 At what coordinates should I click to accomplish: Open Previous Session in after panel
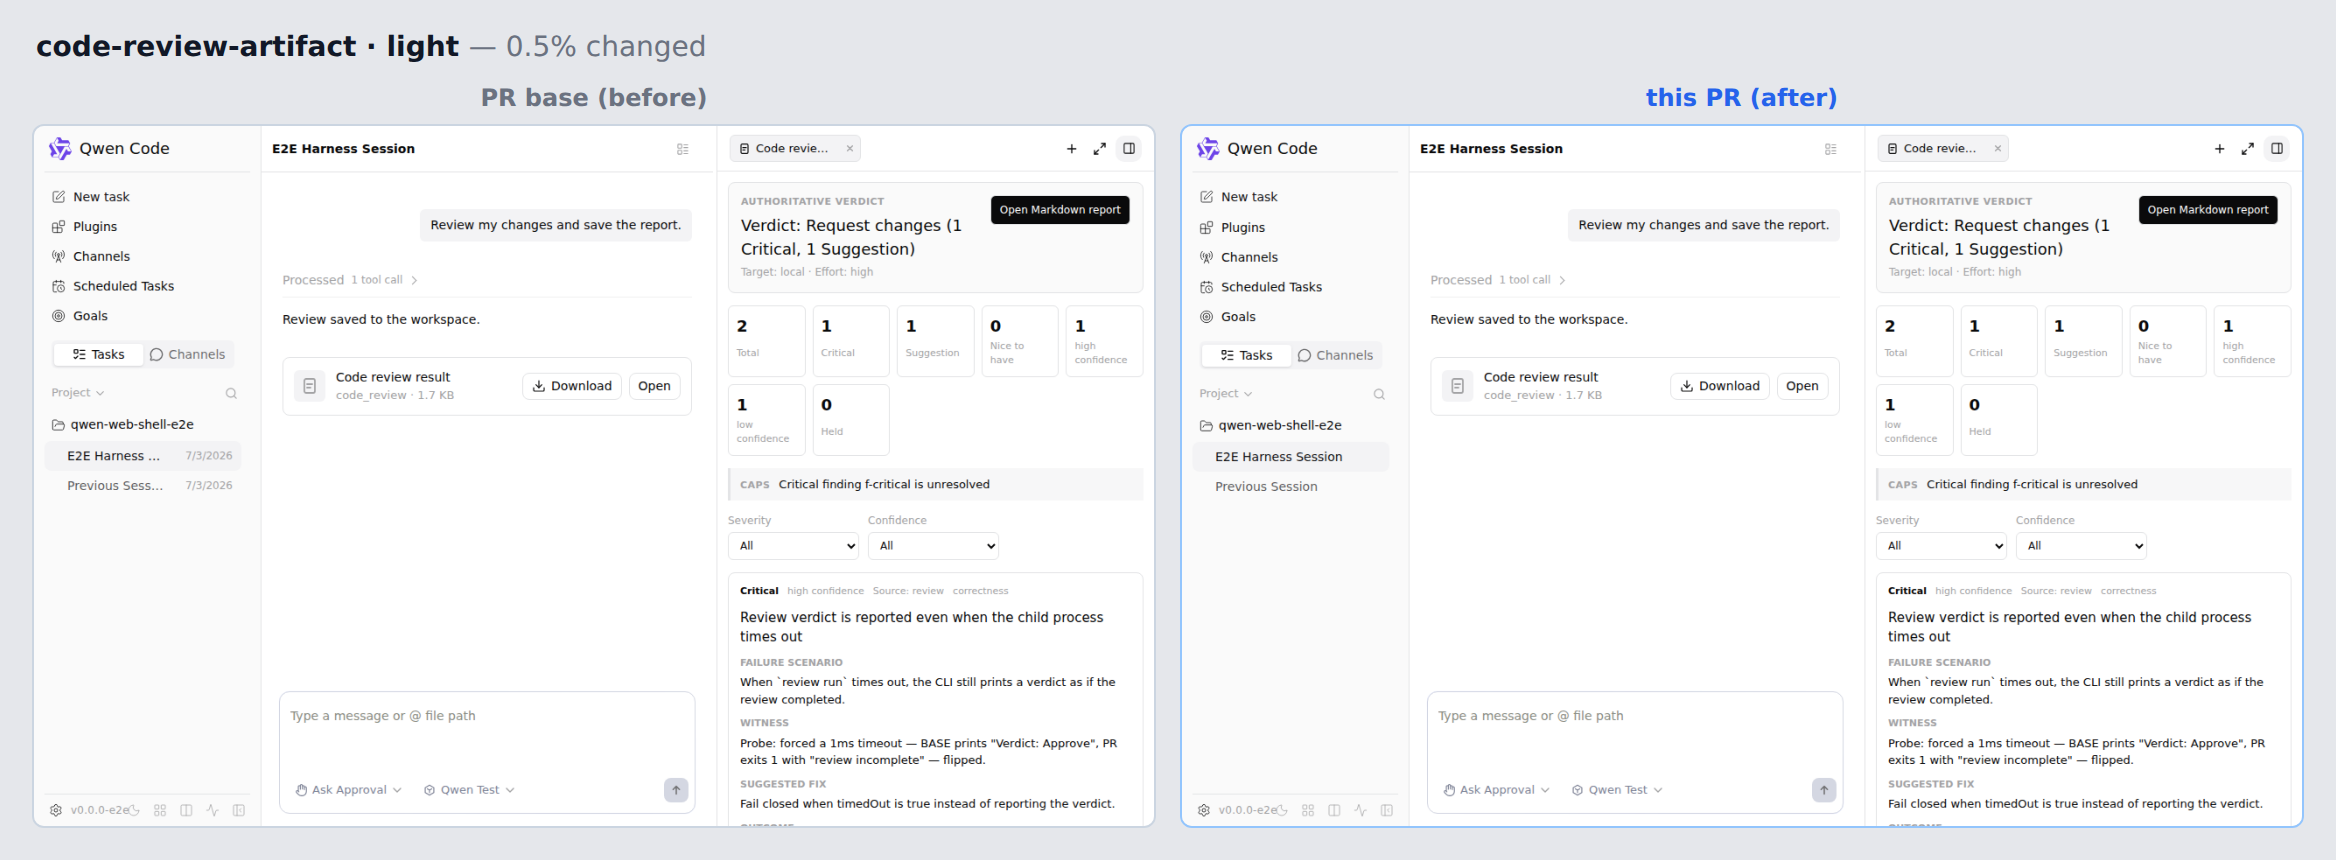[1291, 487]
